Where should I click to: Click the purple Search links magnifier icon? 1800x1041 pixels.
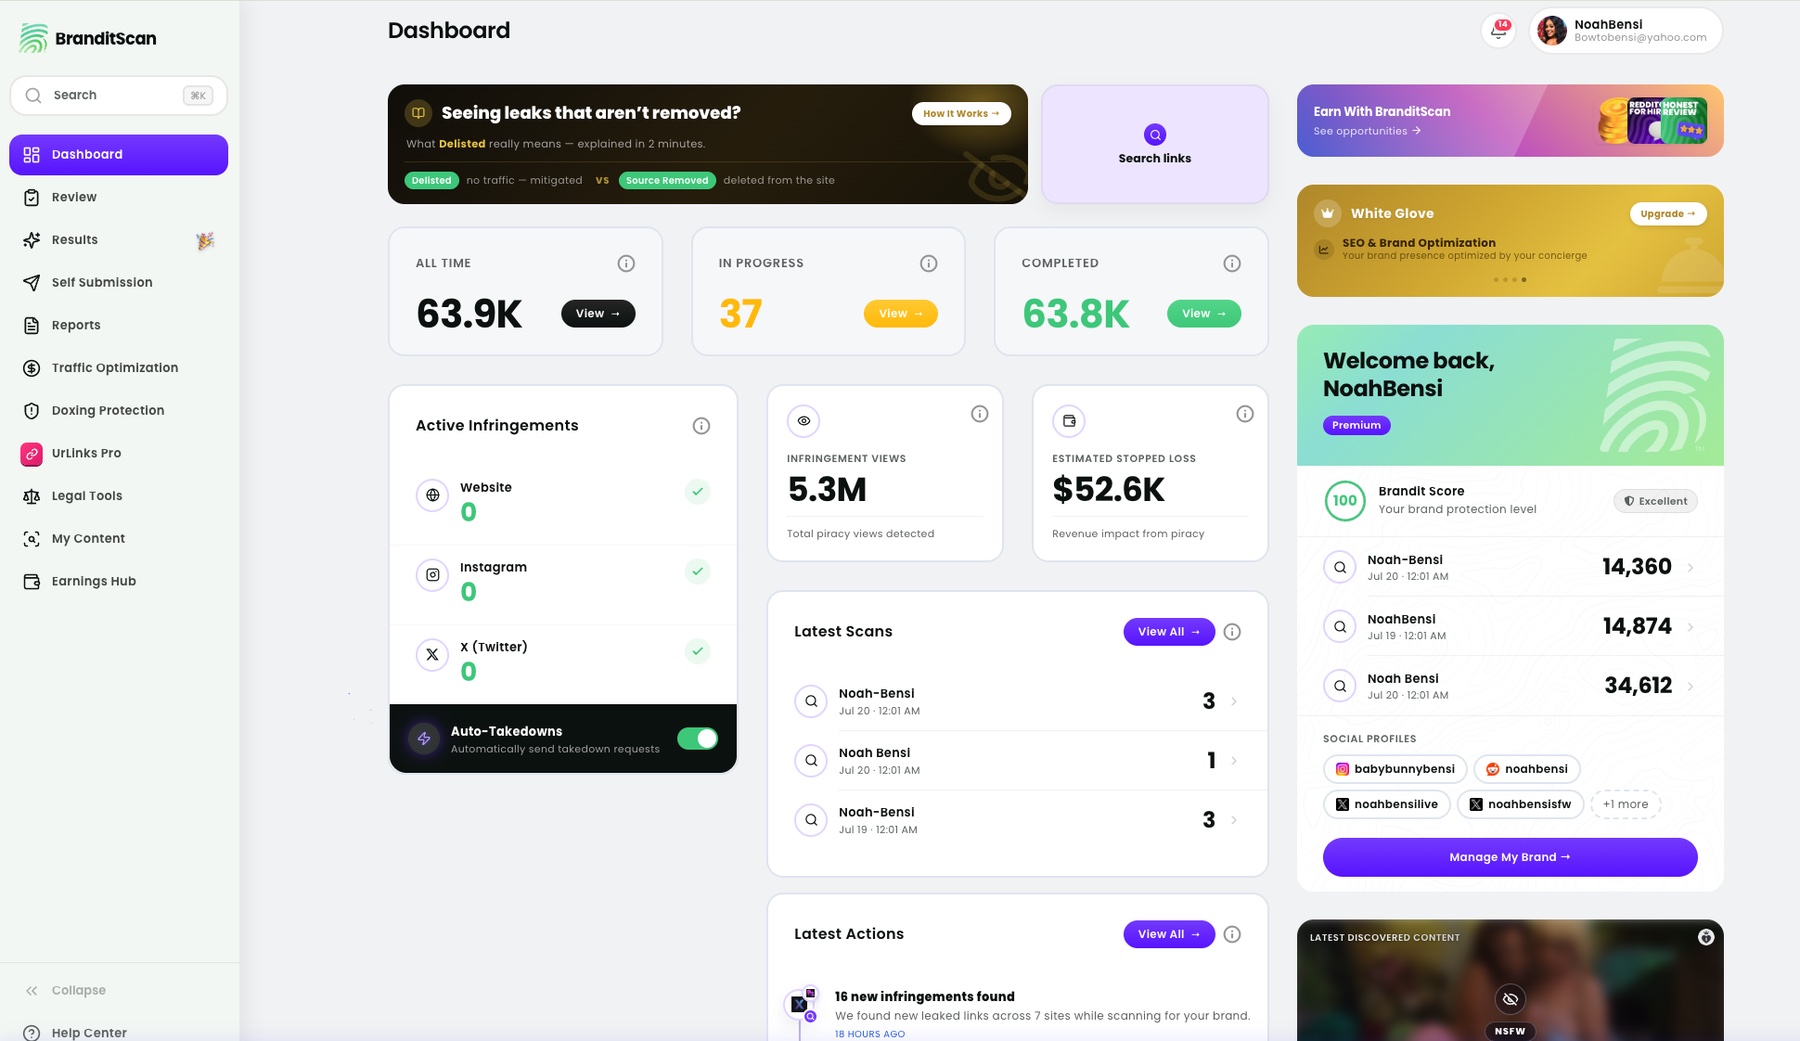click(x=1155, y=135)
